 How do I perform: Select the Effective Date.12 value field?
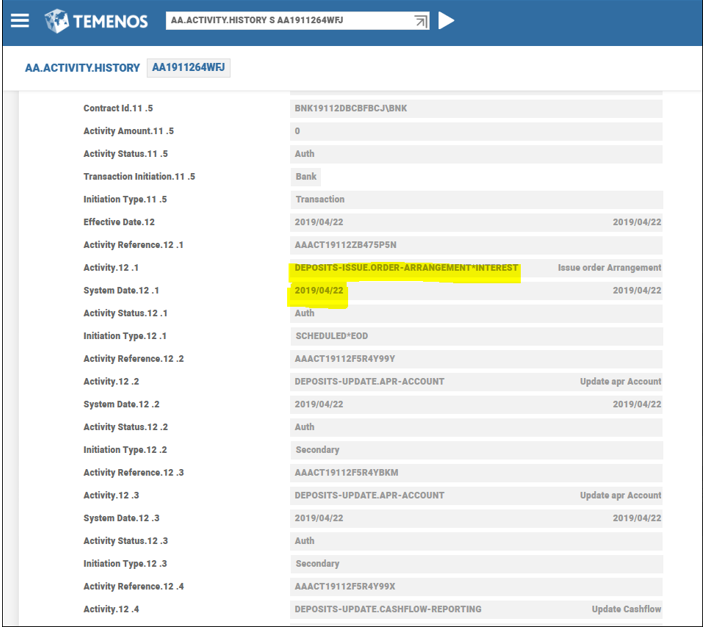pos(475,222)
